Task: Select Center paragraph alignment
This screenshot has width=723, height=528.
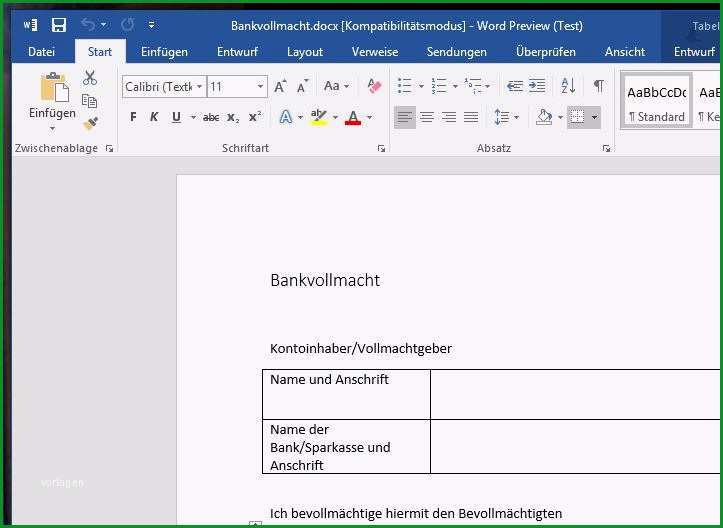Action: coord(427,117)
